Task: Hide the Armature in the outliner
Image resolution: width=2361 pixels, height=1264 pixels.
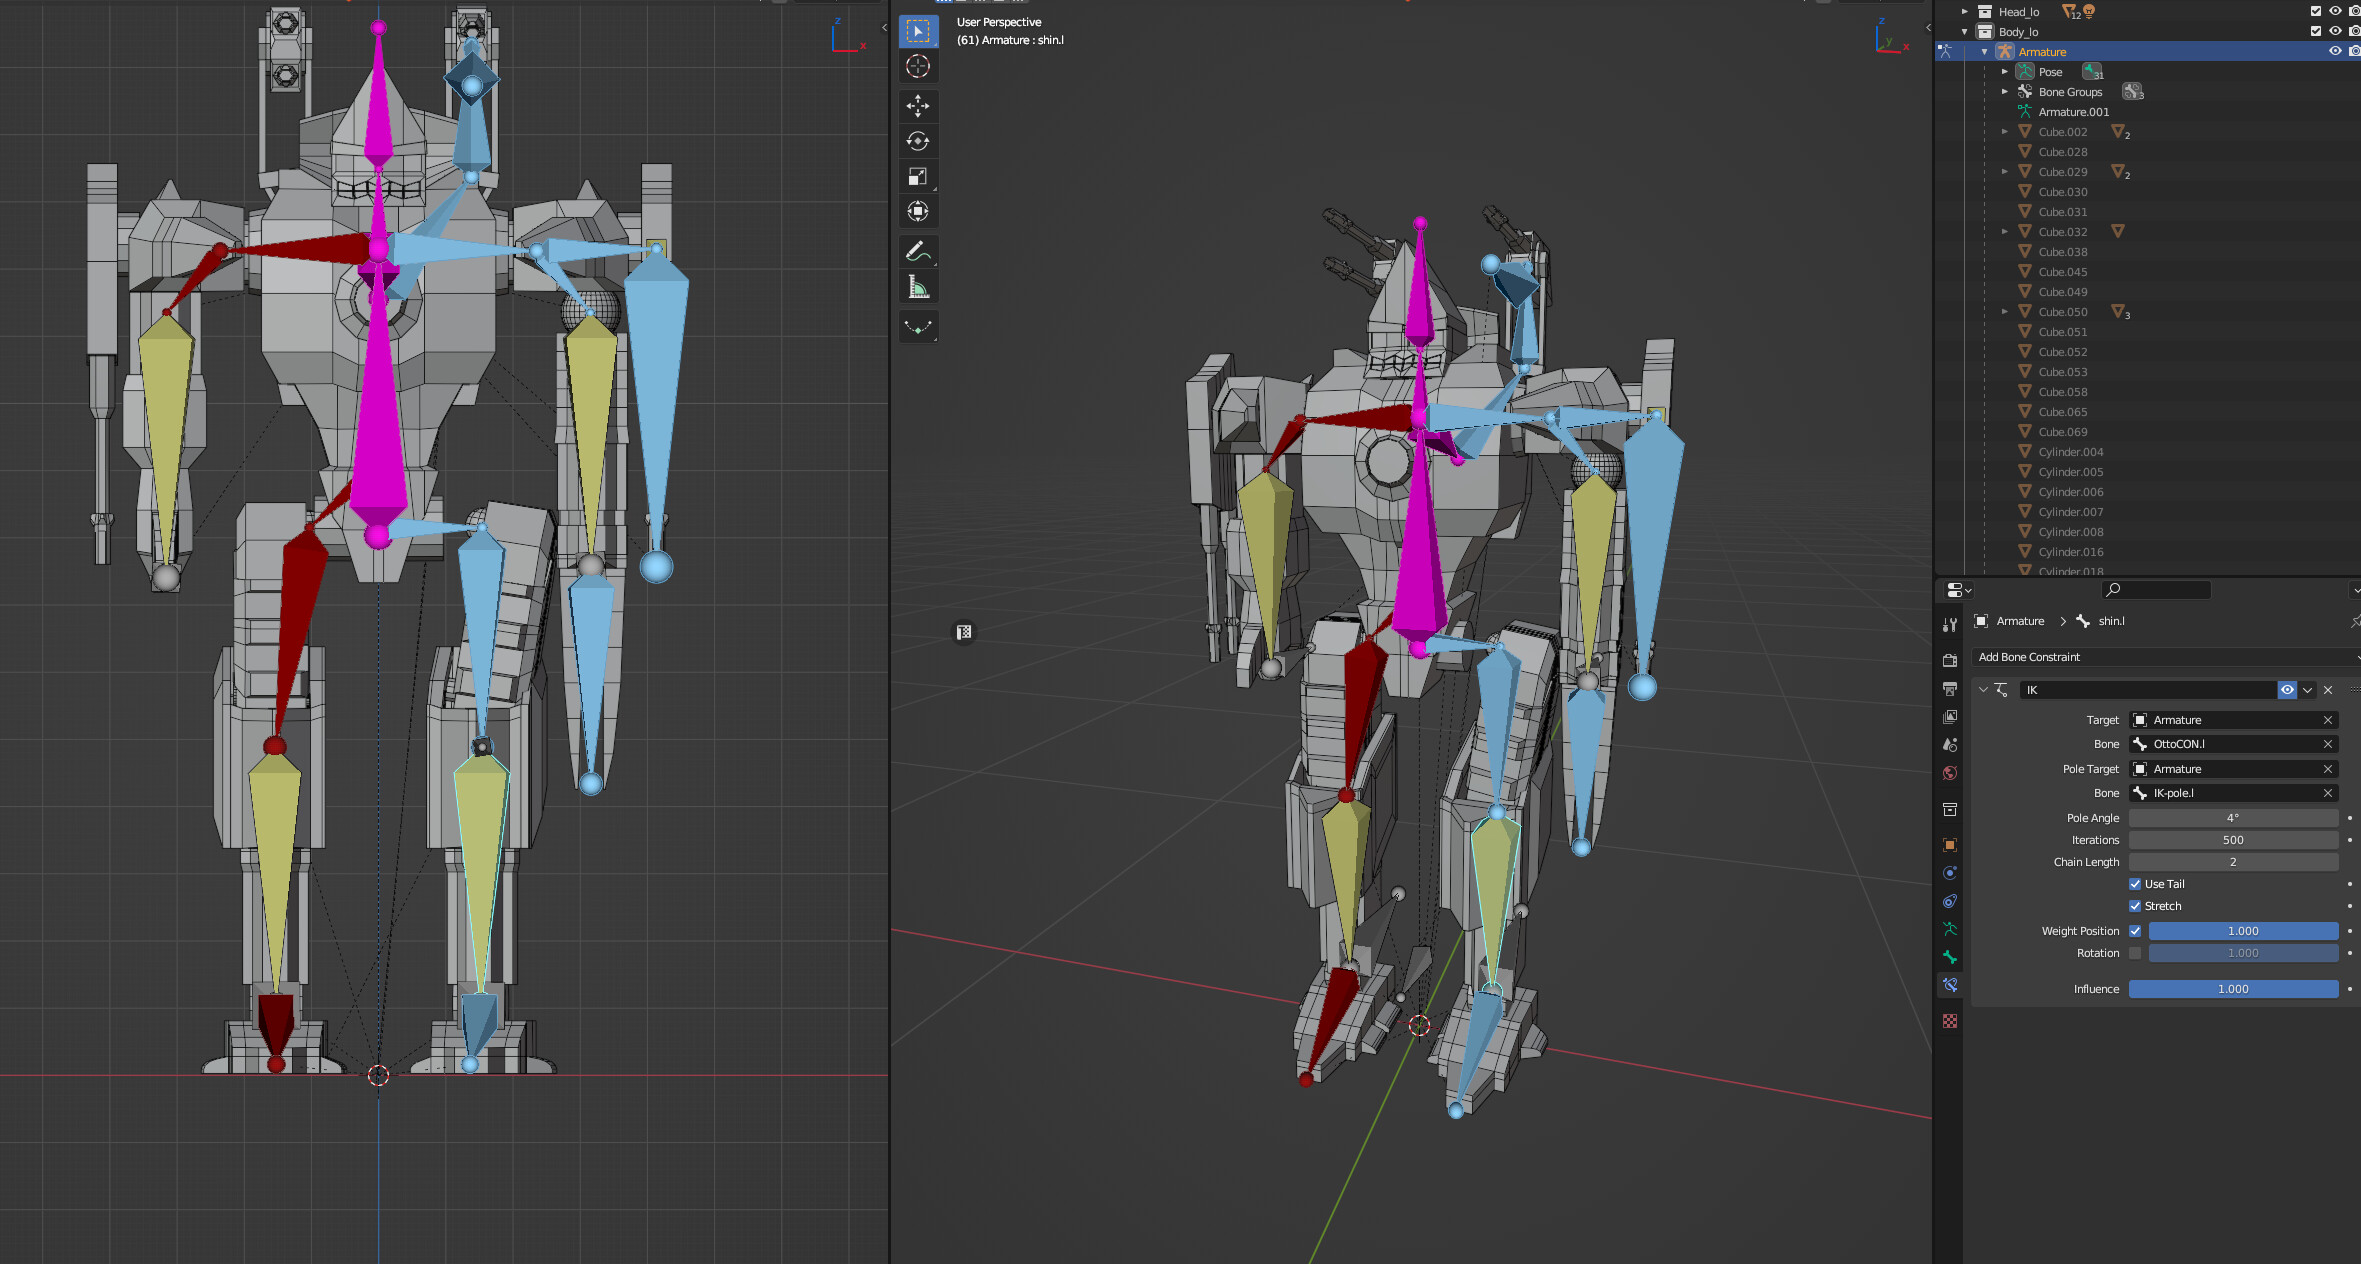Action: pos(2335,51)
